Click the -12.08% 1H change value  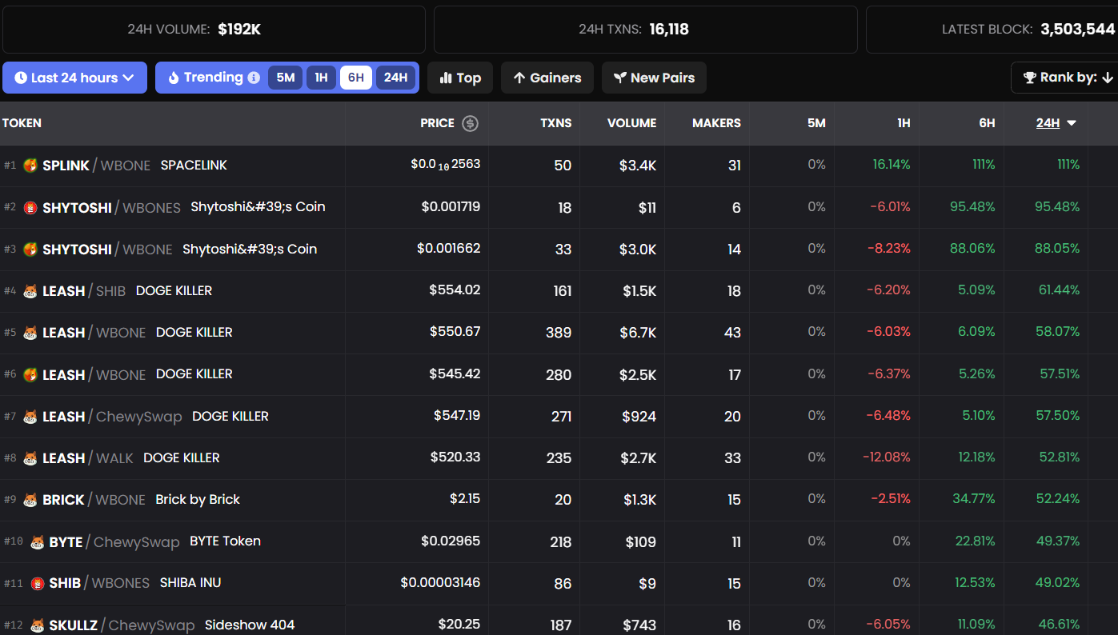point(886,458)
